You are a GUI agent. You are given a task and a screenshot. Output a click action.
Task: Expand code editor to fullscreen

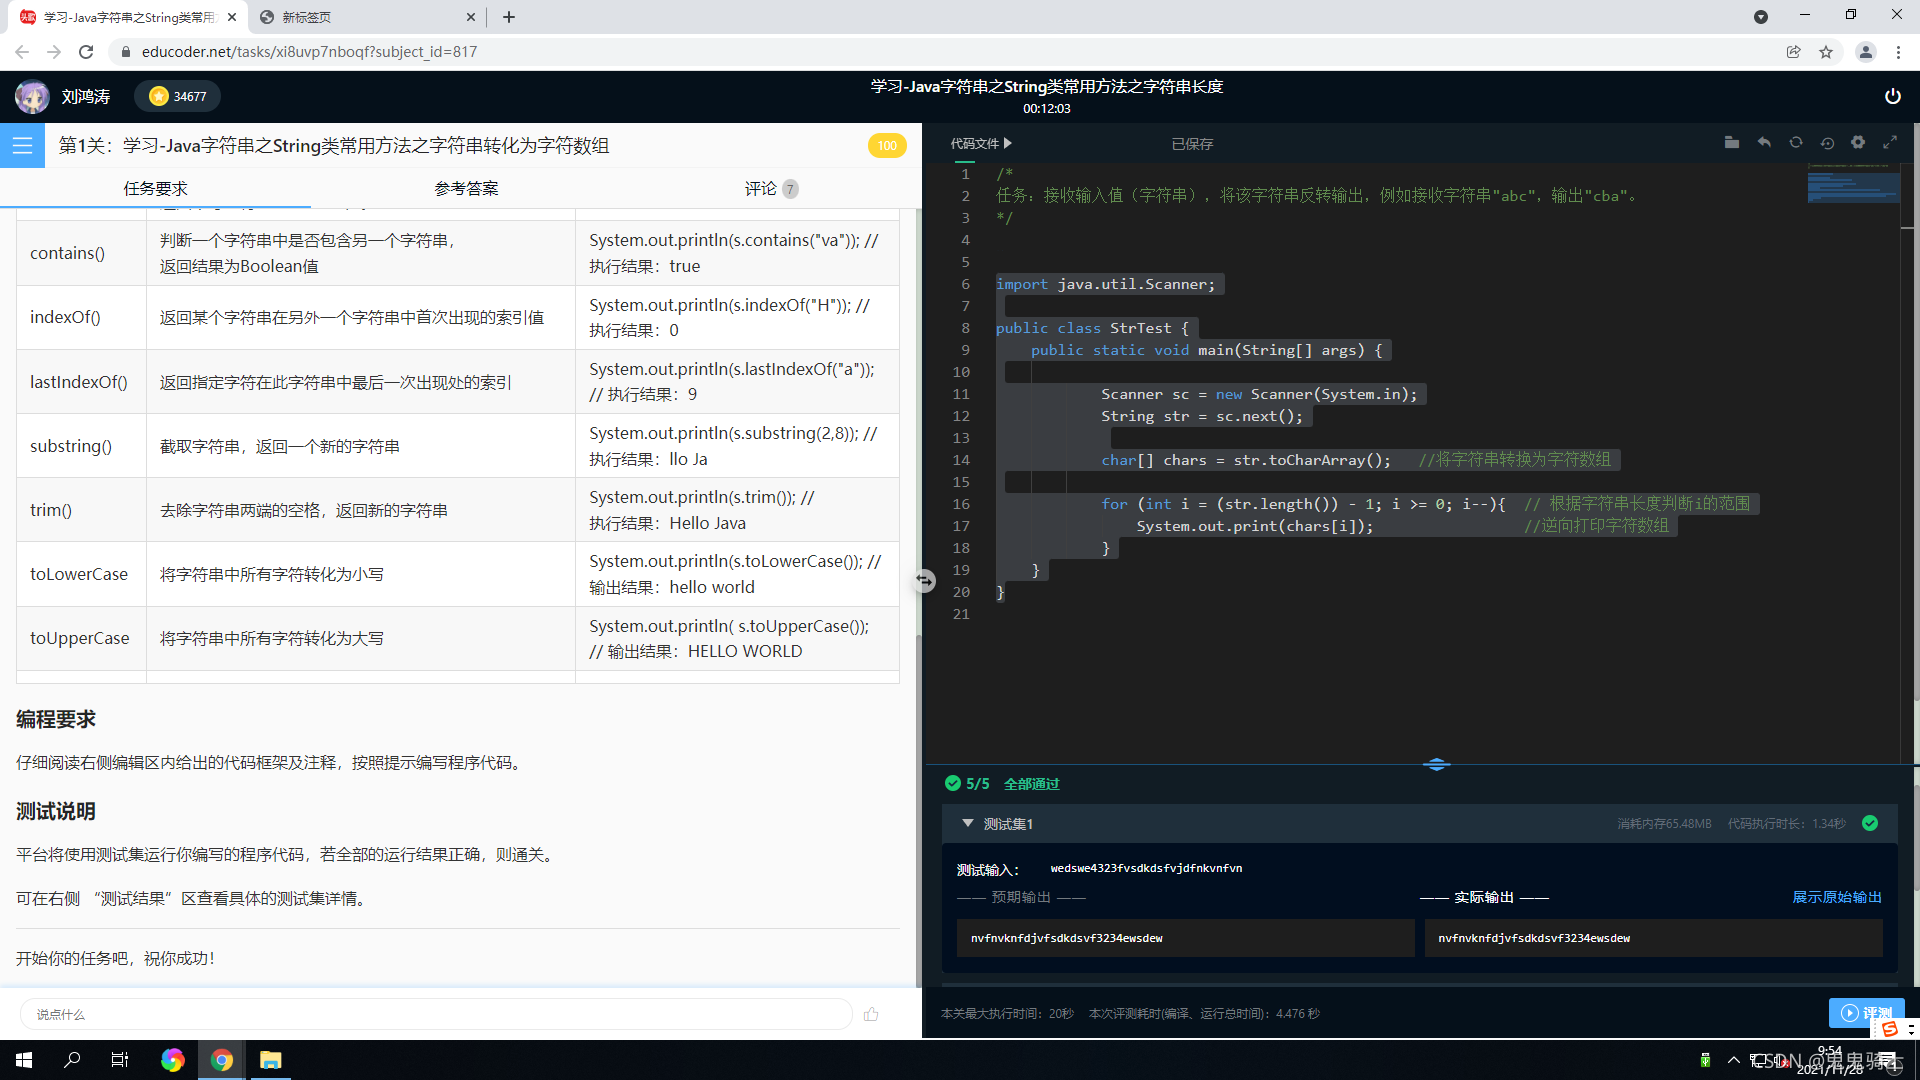click(1890, 143)
